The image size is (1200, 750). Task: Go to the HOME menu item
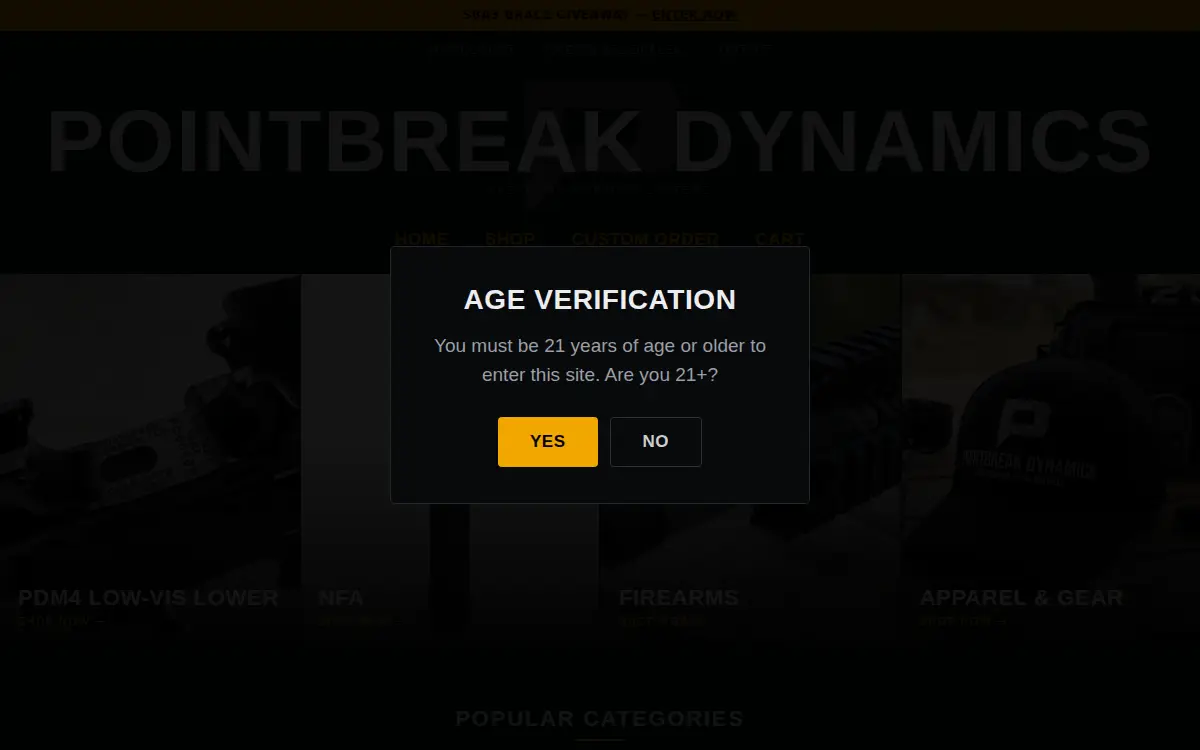pos(421,240)
